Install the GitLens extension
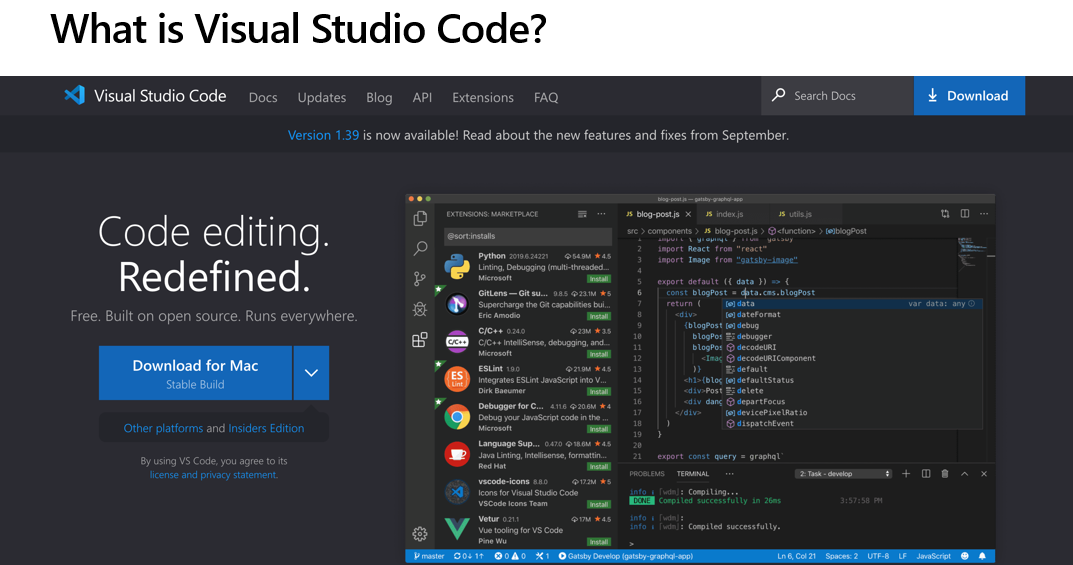 599,317
